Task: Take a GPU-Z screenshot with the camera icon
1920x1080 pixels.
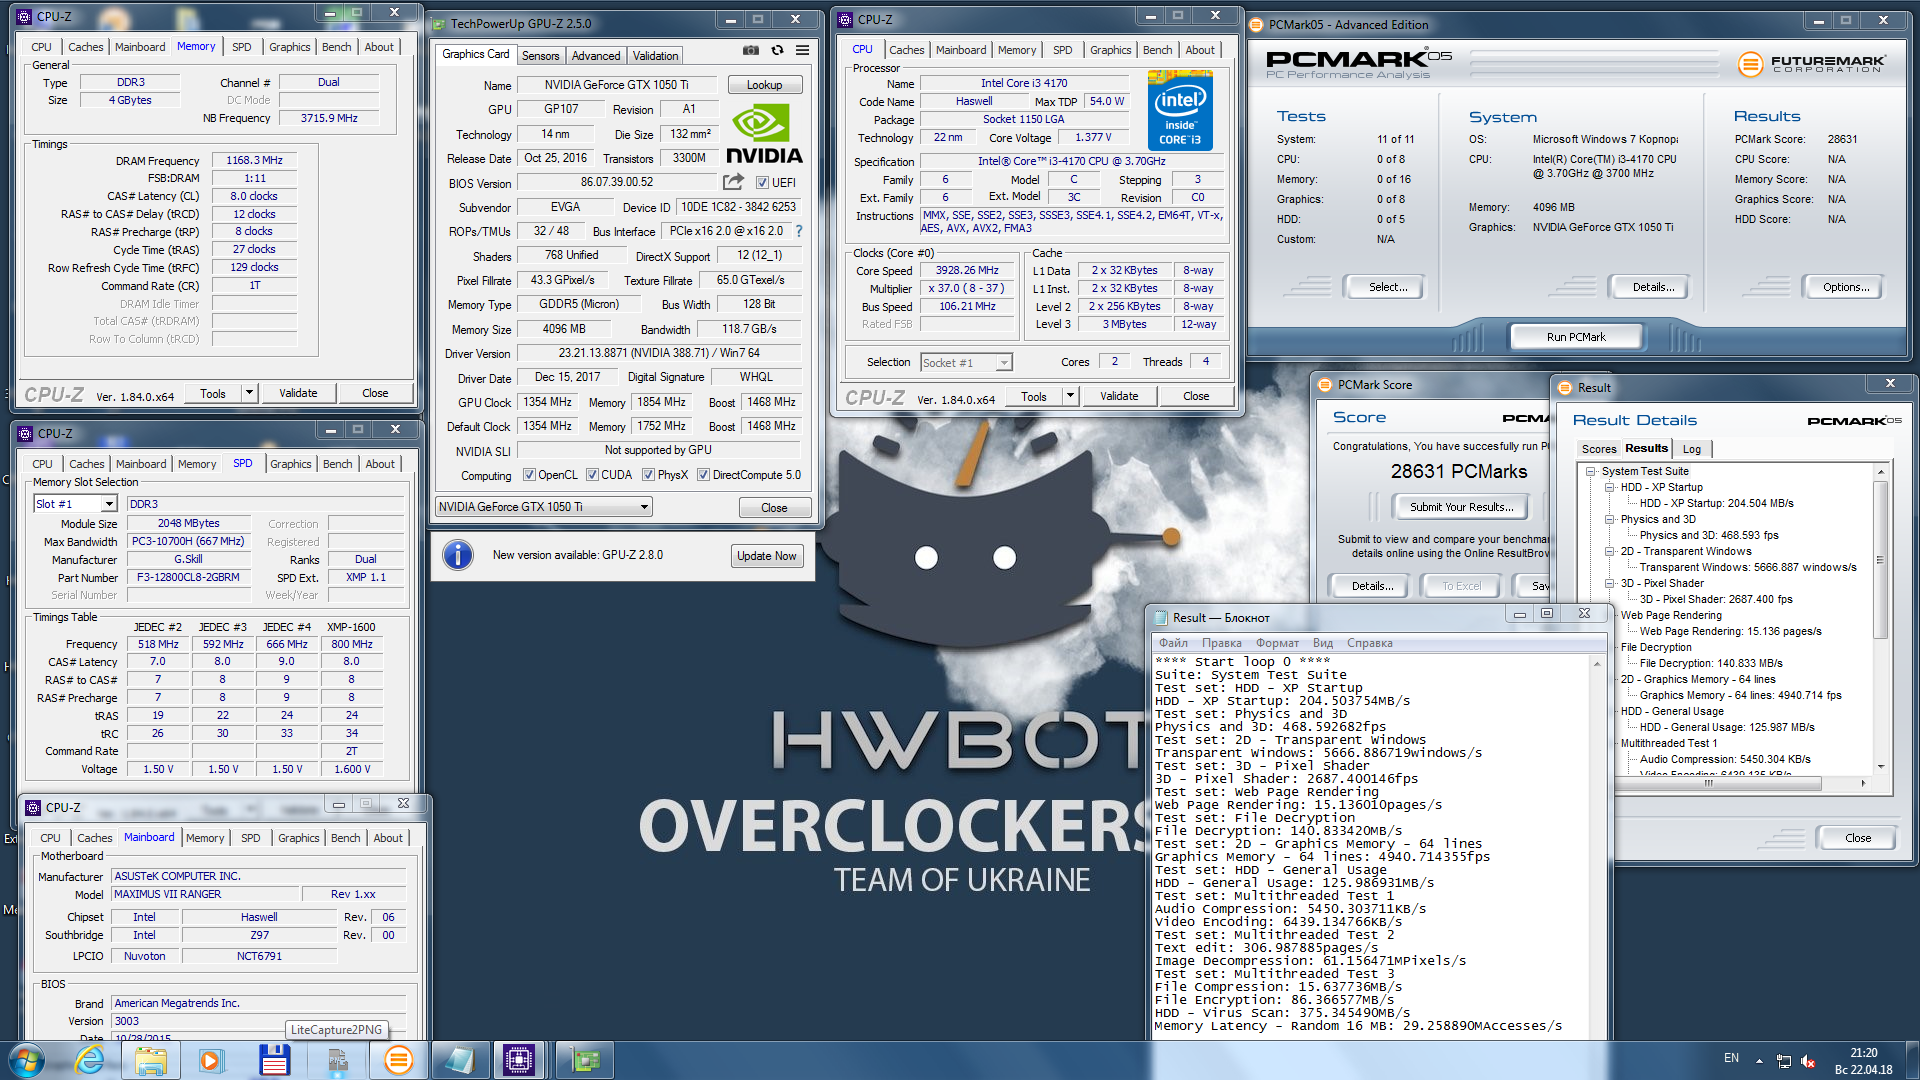Action: tap(750, 50)
